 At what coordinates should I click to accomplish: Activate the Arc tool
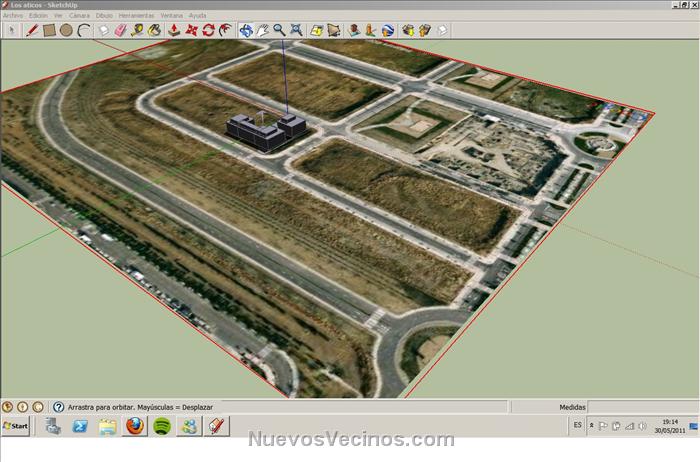[x=83, y=30]
